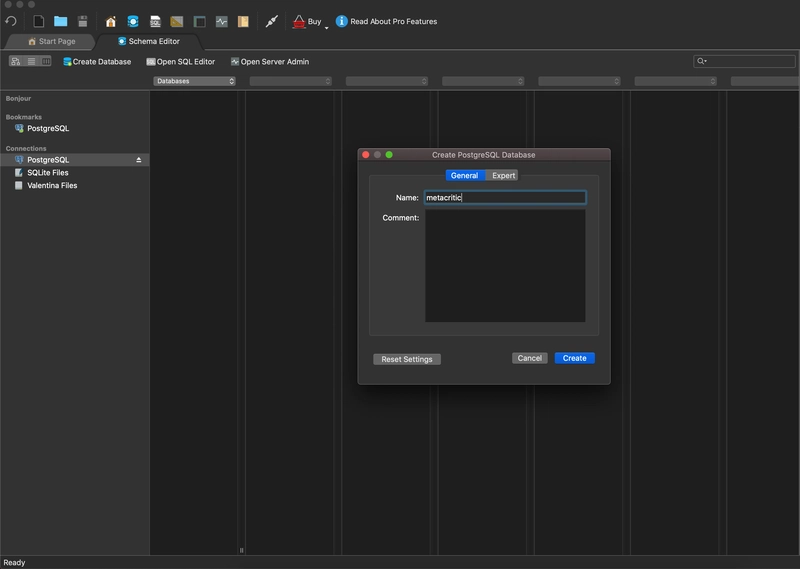Click Create Database button
The width and height of the screenshot is (800, 569).
(97, 61)
